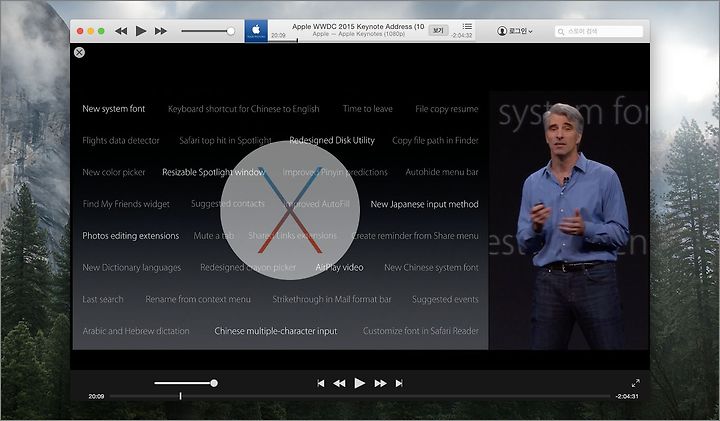720x421 pixels.
Task: Play video from overlay control bar
Action: pos(360,383)
